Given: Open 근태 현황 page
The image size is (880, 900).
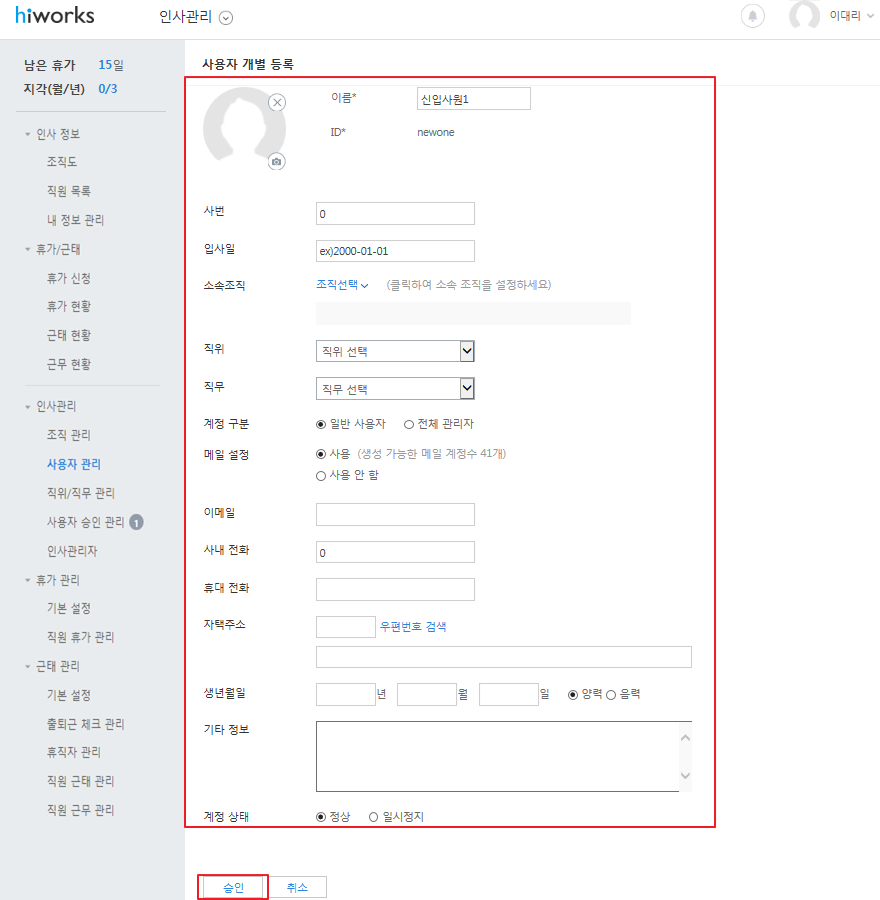Looking at the screenshot, I should 68,335.
